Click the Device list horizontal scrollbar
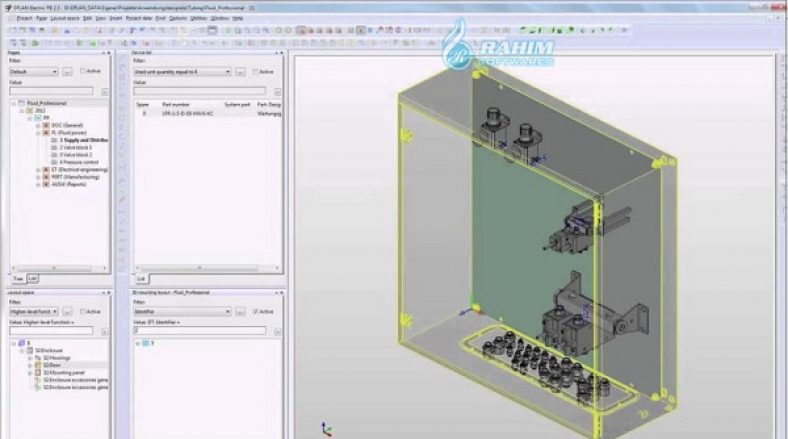 207,268
